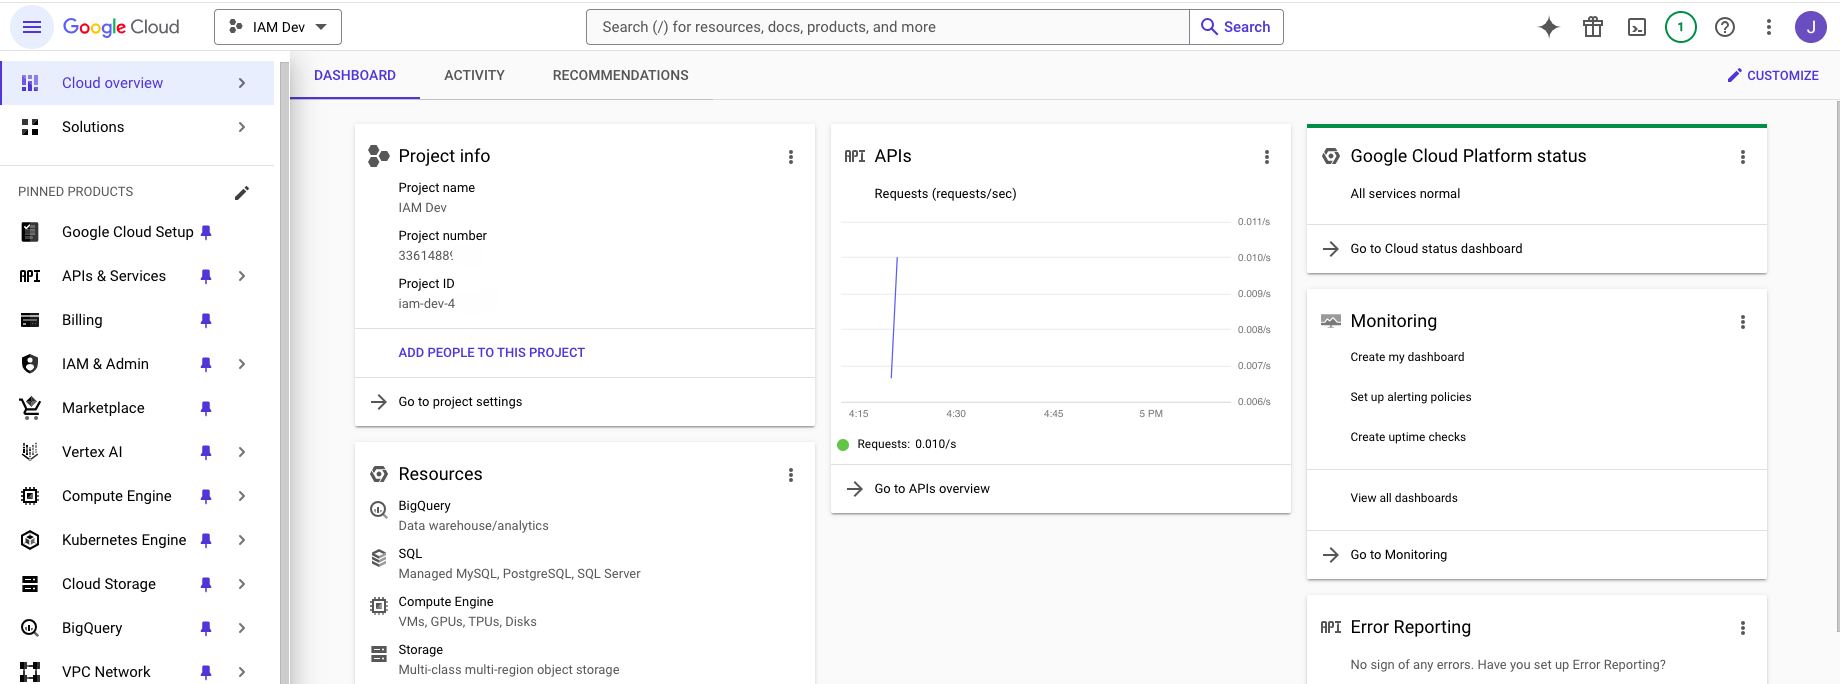Focus the resources search input field
Screen dimensions: 1840x684
[x=888, y=27]
